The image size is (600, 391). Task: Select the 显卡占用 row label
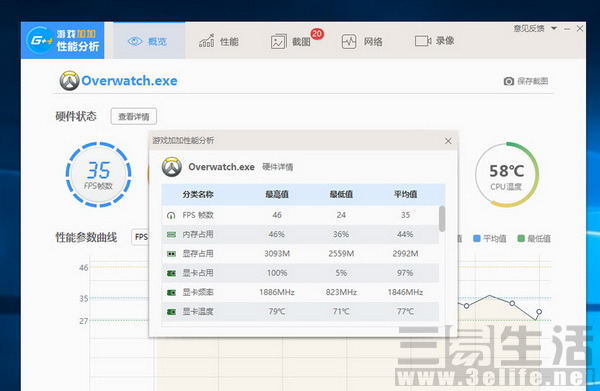198,273
